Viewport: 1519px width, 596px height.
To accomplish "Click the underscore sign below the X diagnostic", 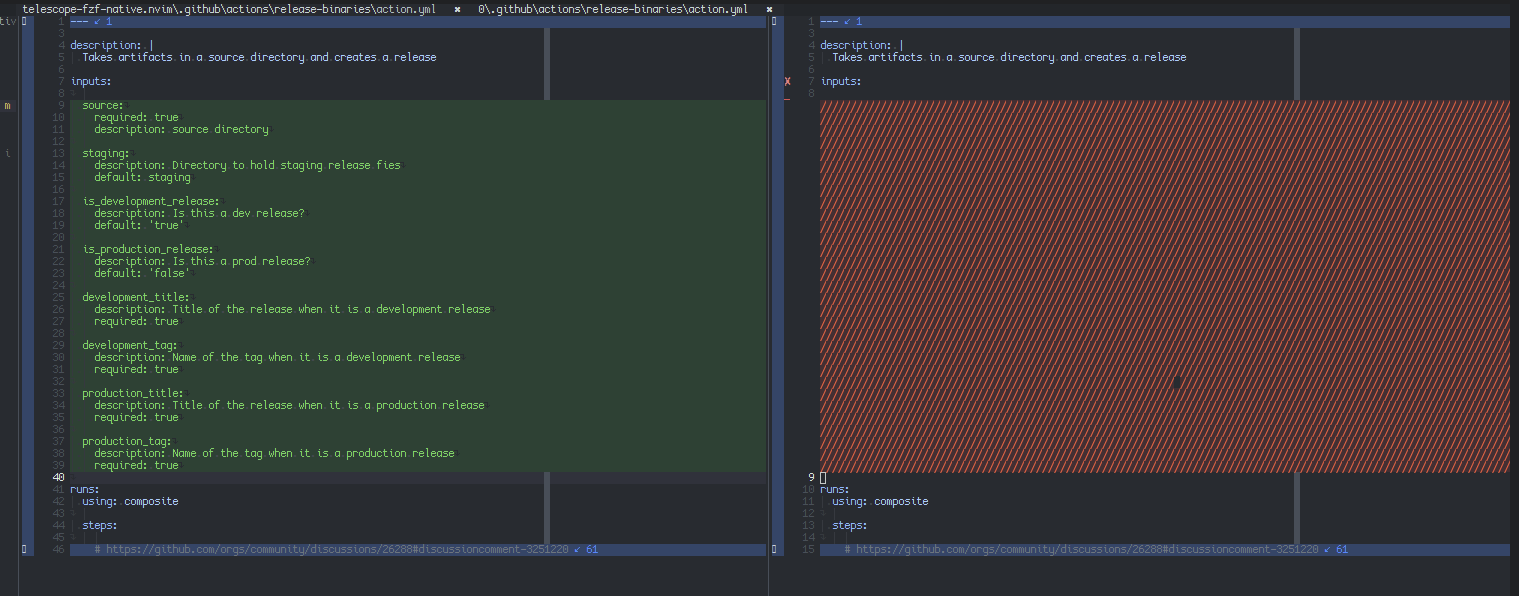I will (x=787, y=98).
